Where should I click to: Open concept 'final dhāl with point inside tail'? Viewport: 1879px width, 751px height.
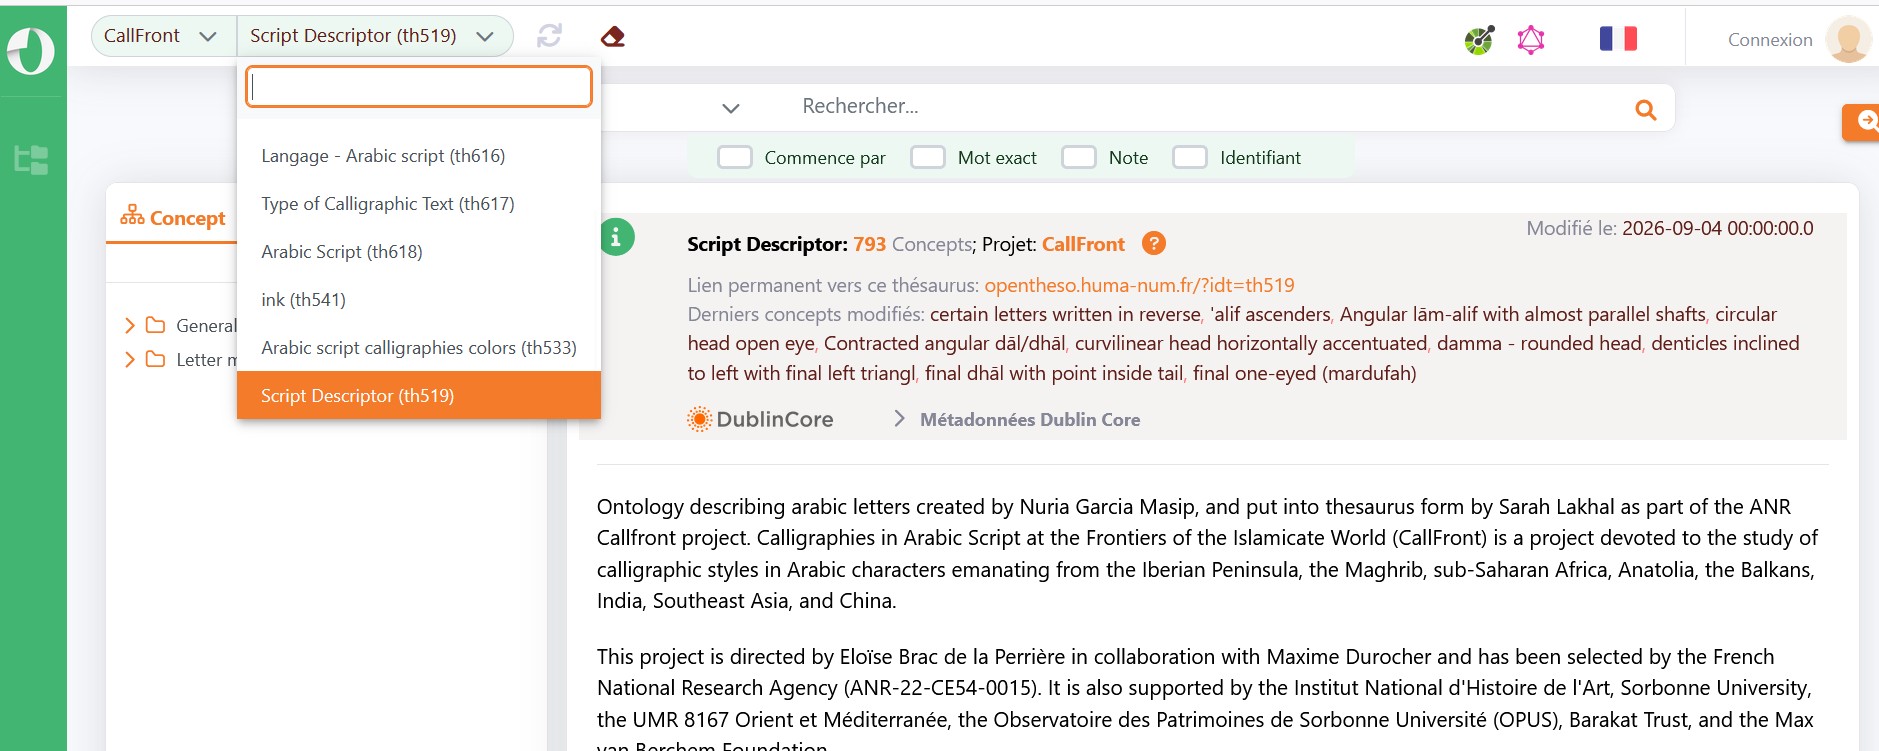pos(1054,373)
